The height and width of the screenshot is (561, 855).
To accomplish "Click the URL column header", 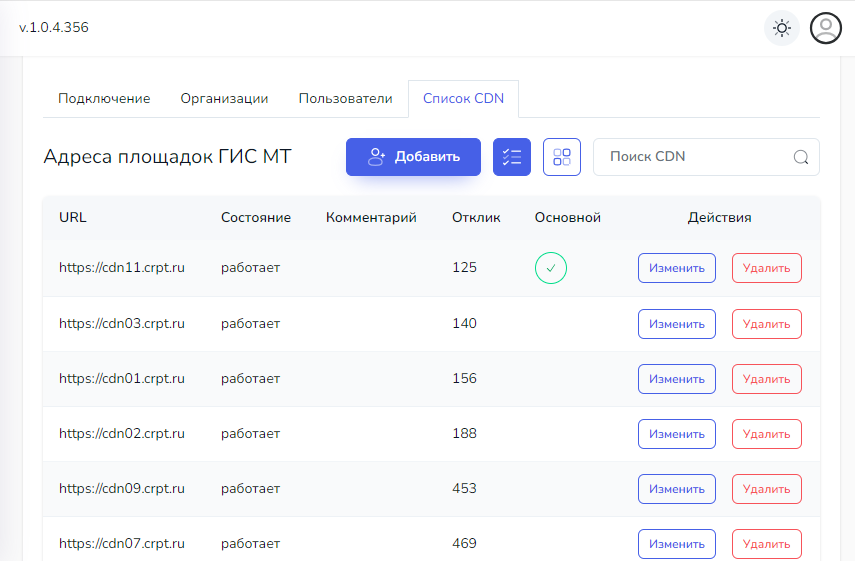I will point(73,218).
